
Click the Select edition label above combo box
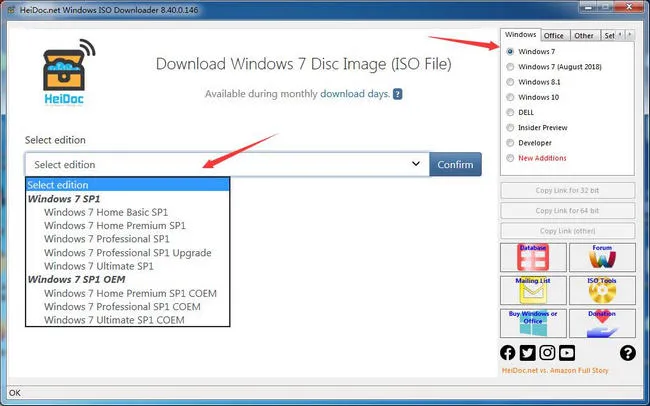[55, 140]
